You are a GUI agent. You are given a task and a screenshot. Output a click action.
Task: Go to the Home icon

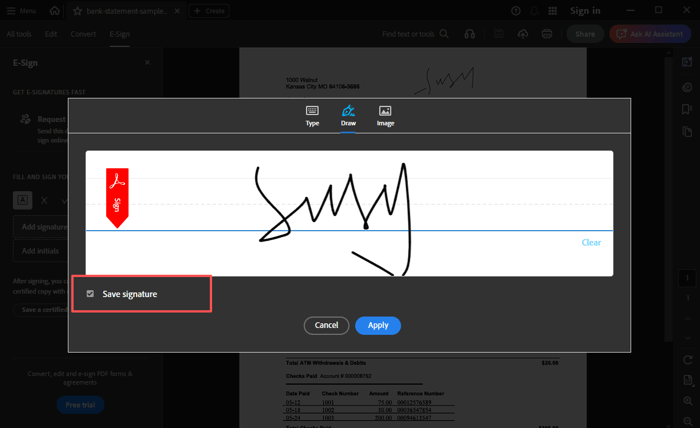tap(54, 11)
